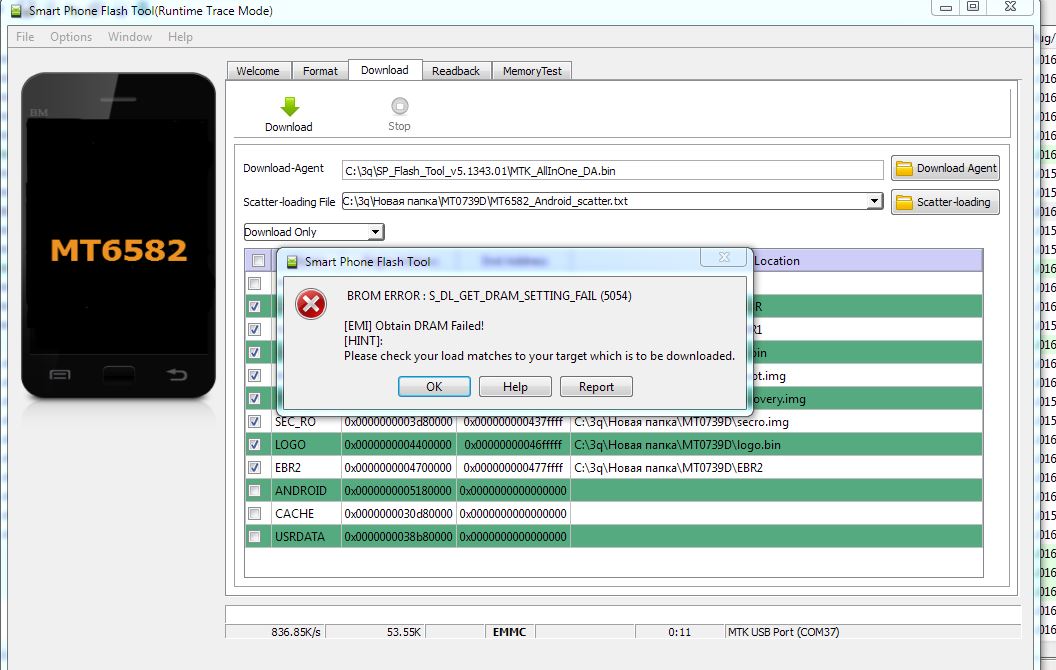Viewport: 1056px width, 670px height.
Task: Open the Scatter-loading File path dropdown
Action: [874, 201]
